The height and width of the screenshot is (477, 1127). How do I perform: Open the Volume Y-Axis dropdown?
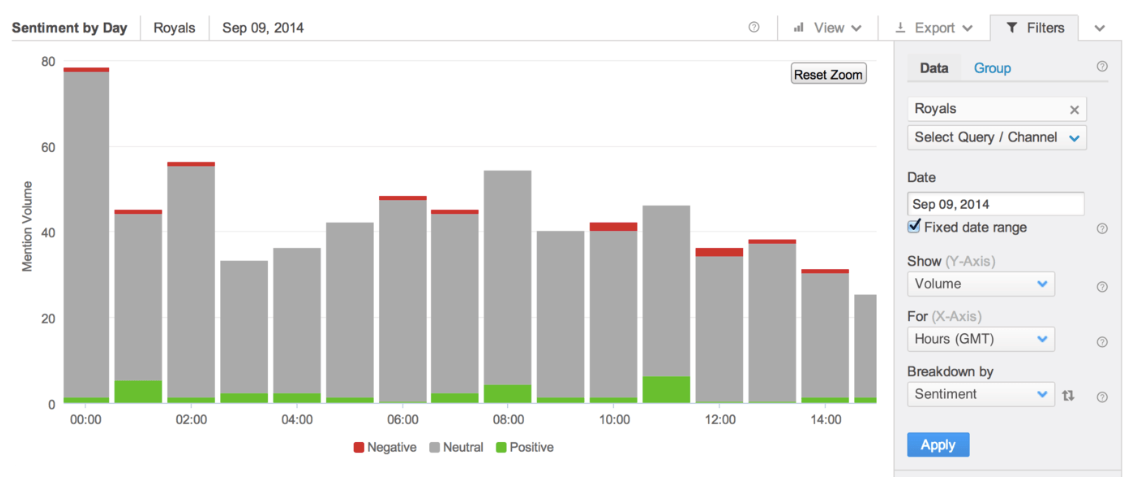(981, 284)
